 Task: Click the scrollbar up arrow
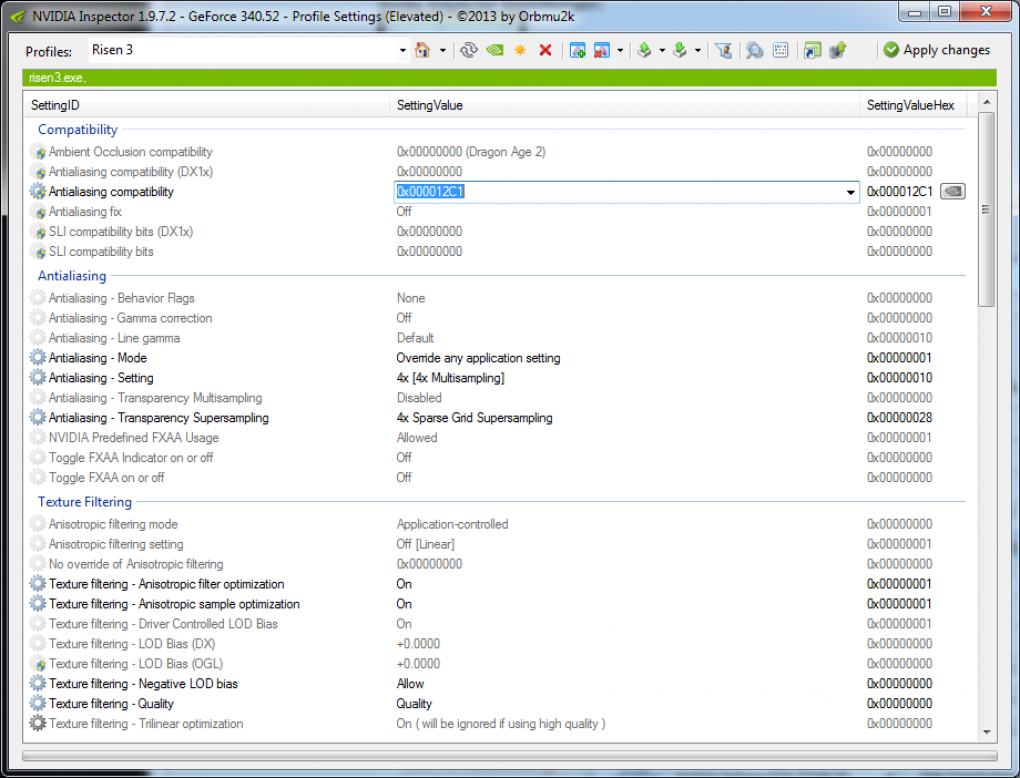pos(986,102)
